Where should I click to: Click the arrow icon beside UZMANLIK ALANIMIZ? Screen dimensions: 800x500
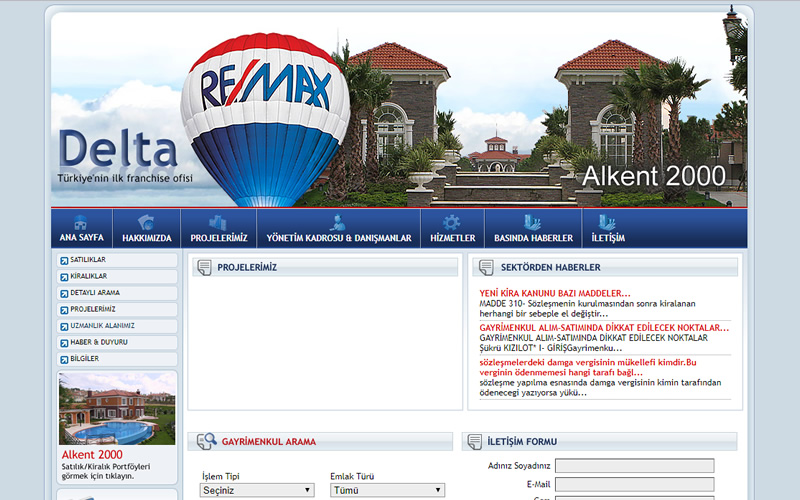(64, 327)
